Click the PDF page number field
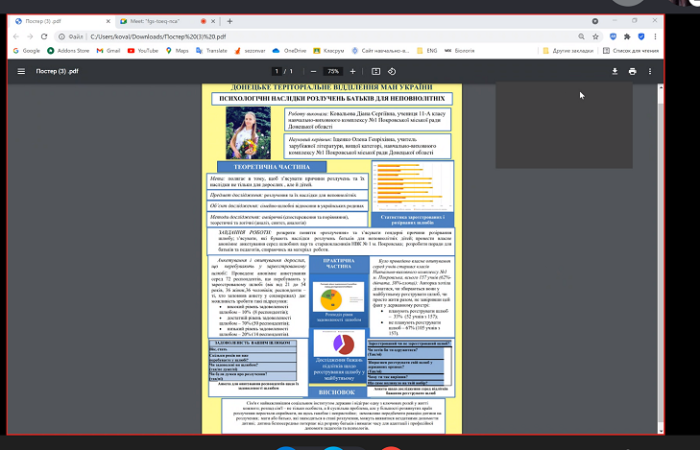Image resolution: width=700 pixels, height=450 pixels. point(277,72)
